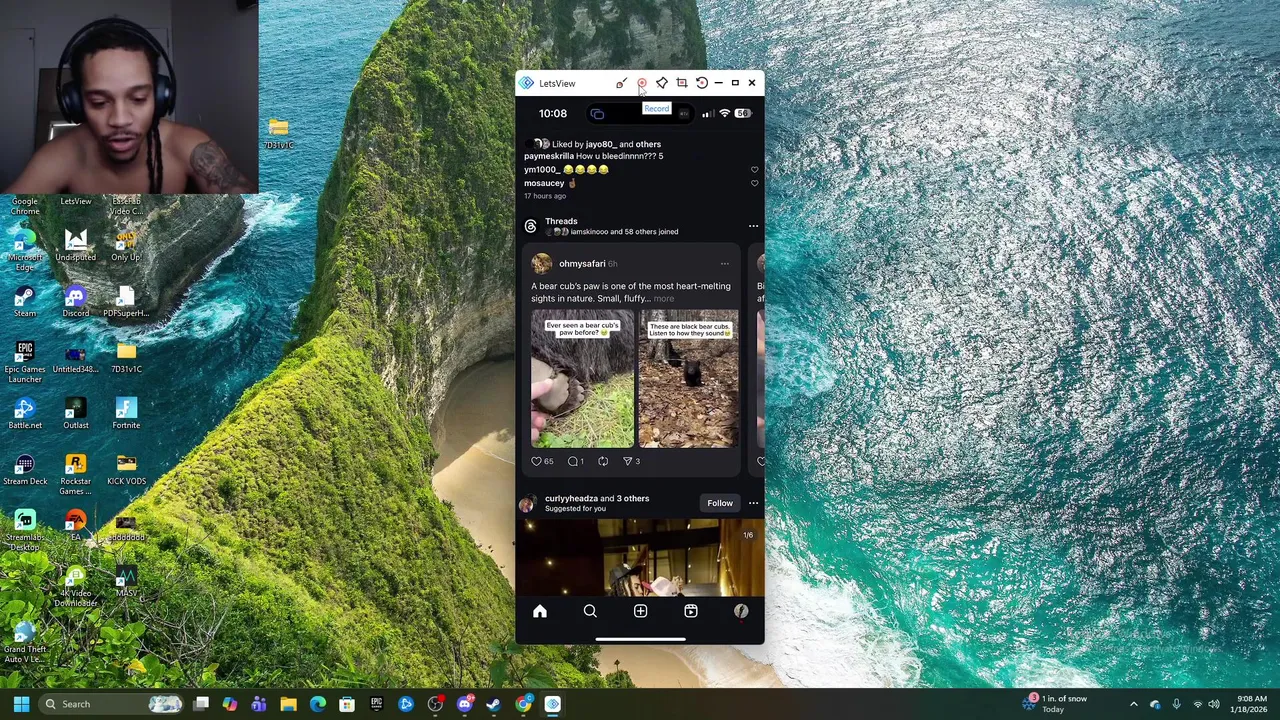Open Fortnite desktop shortcut
1280x720 pixels.
click(126, 413)
